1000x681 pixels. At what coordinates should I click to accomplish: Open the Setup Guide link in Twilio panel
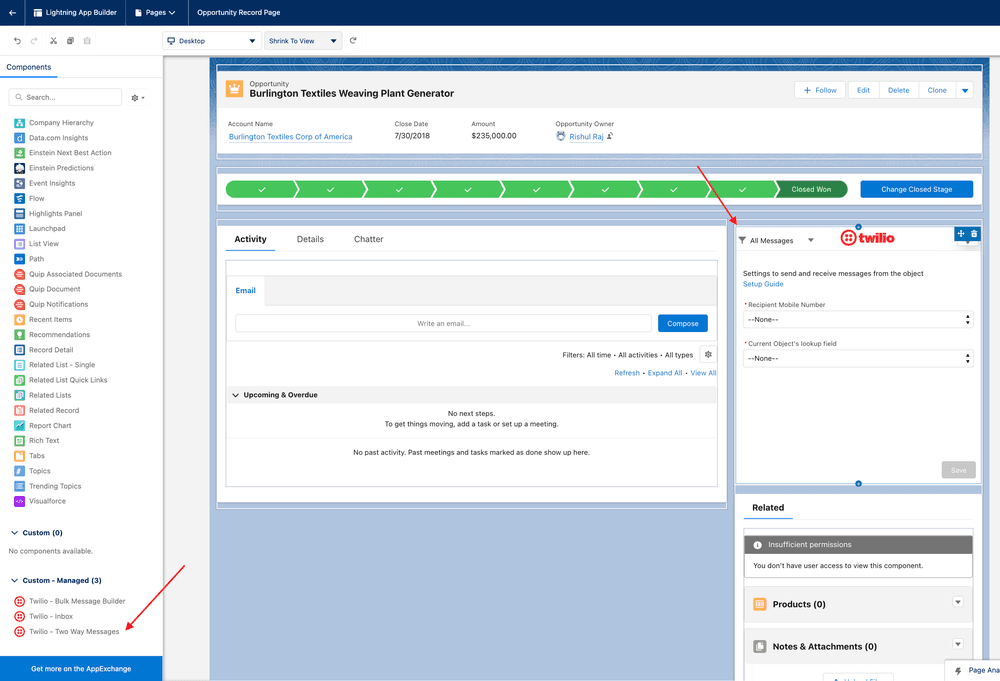pyautogui.click(x=763, y=284)
